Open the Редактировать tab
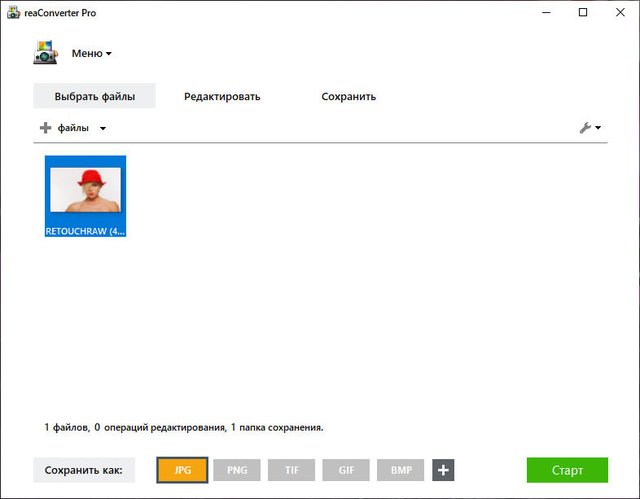This screenshot has width=640, height=499. pos(222,97)
